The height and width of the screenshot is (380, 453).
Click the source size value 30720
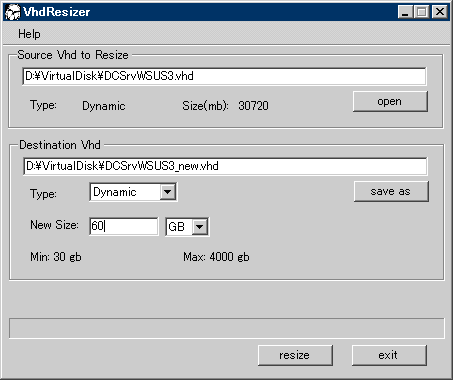tap(253, 106)
